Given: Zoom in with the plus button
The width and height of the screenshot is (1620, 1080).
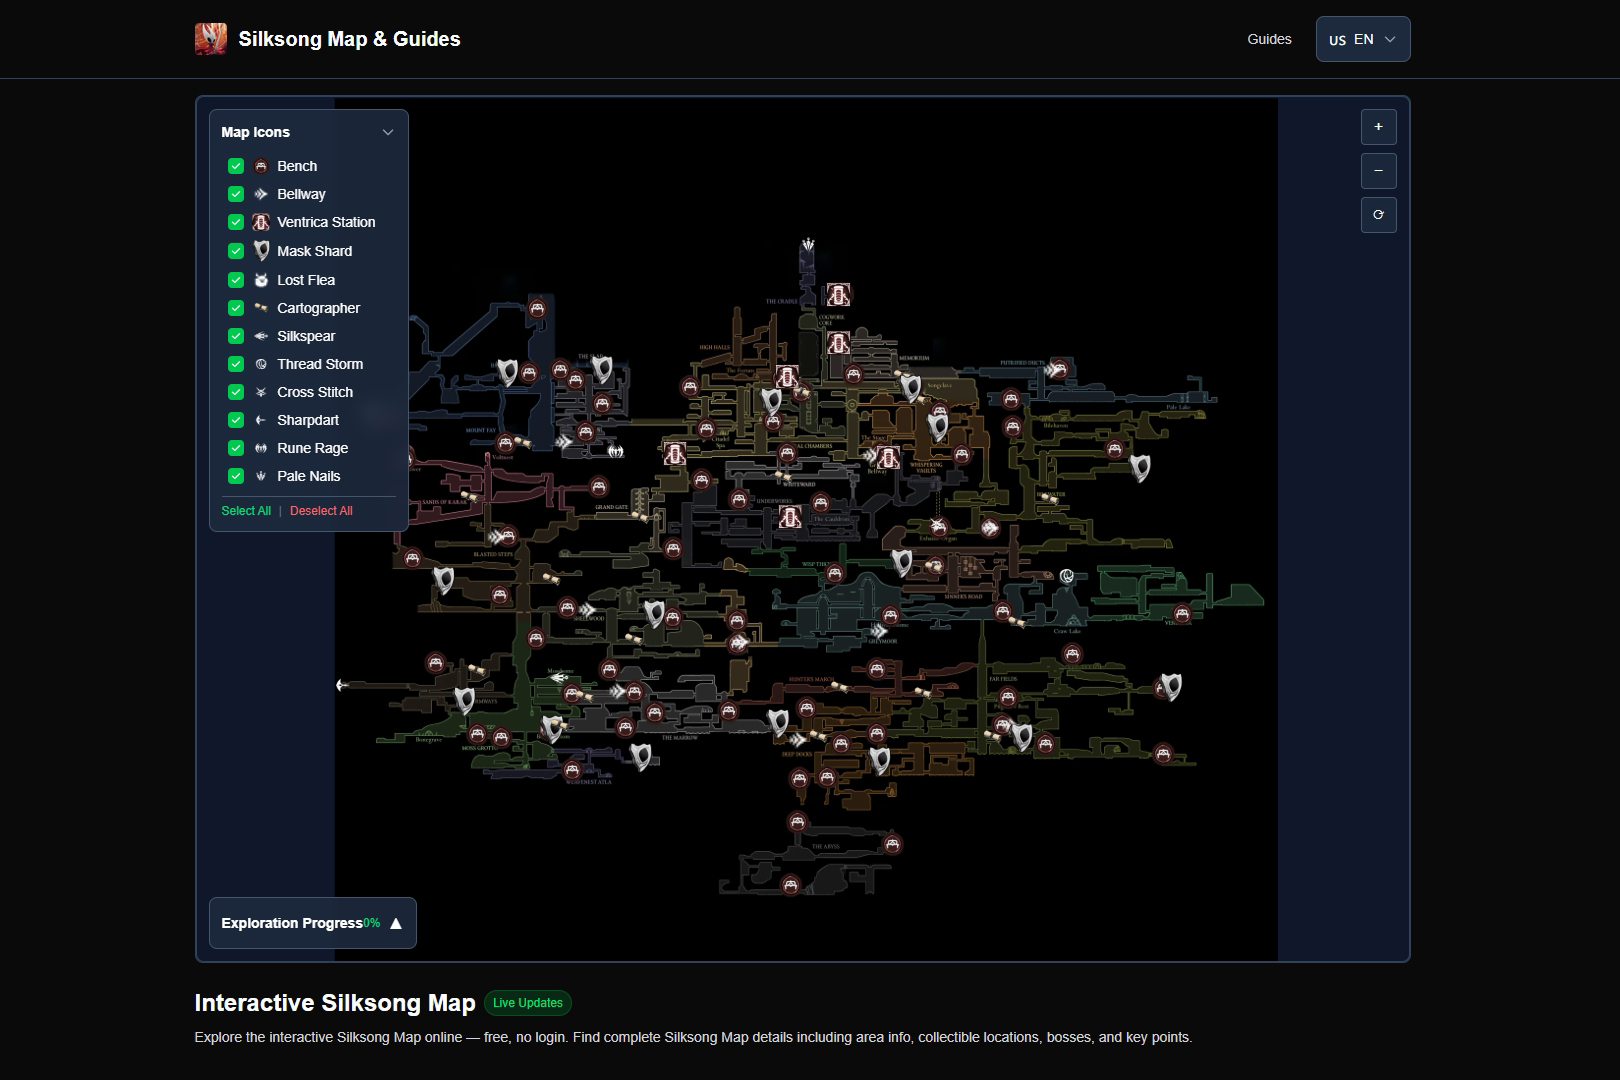Looking at the screenshot, I should [1379, 127].
